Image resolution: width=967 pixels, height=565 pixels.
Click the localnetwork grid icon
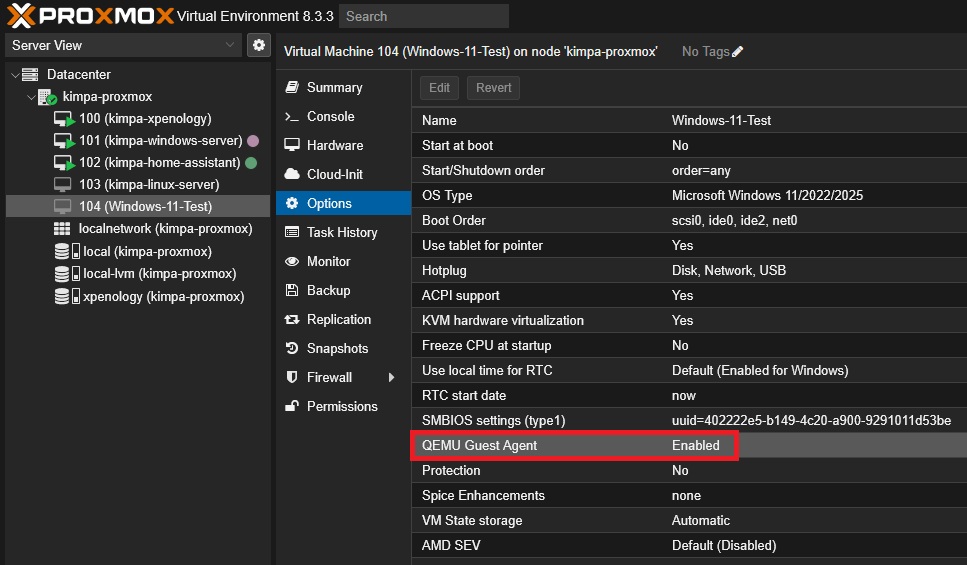tap(62, 229)
